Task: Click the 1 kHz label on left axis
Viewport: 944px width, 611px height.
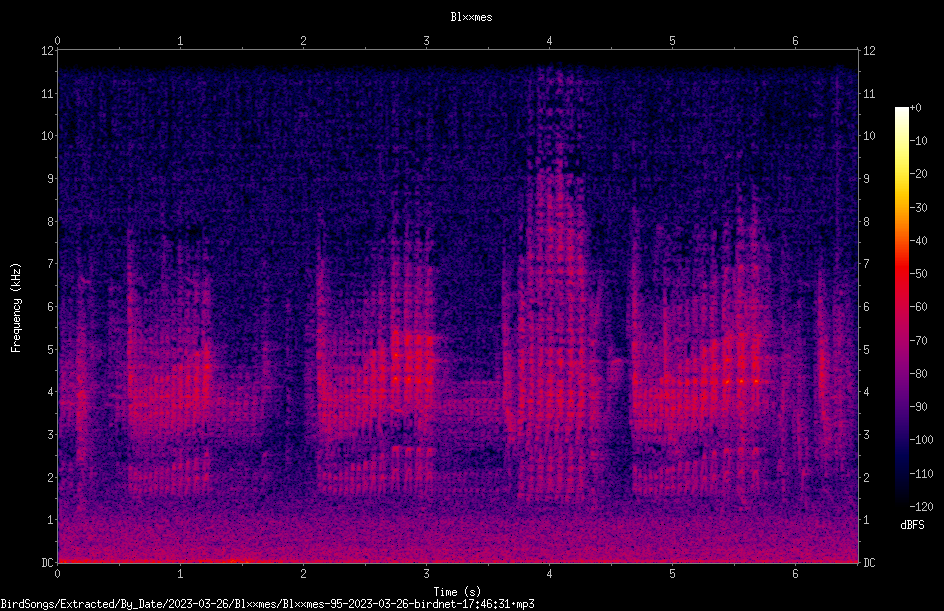Action: pyautogui.click(x=51, y=520)
